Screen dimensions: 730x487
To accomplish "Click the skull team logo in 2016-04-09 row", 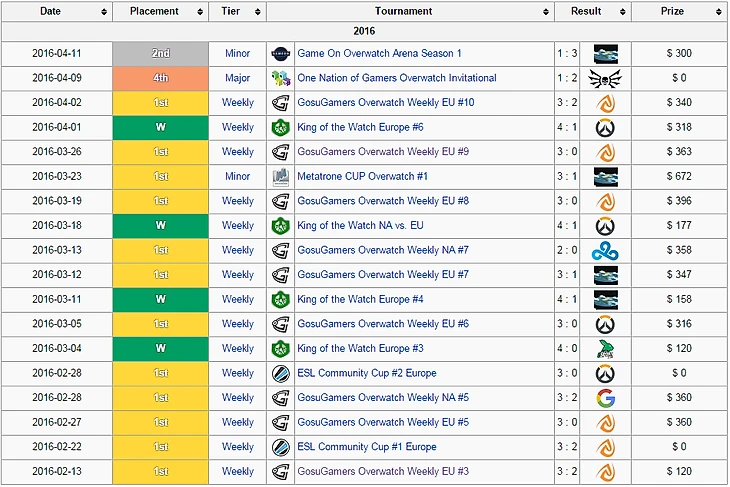I will click(x=605, y=78).
